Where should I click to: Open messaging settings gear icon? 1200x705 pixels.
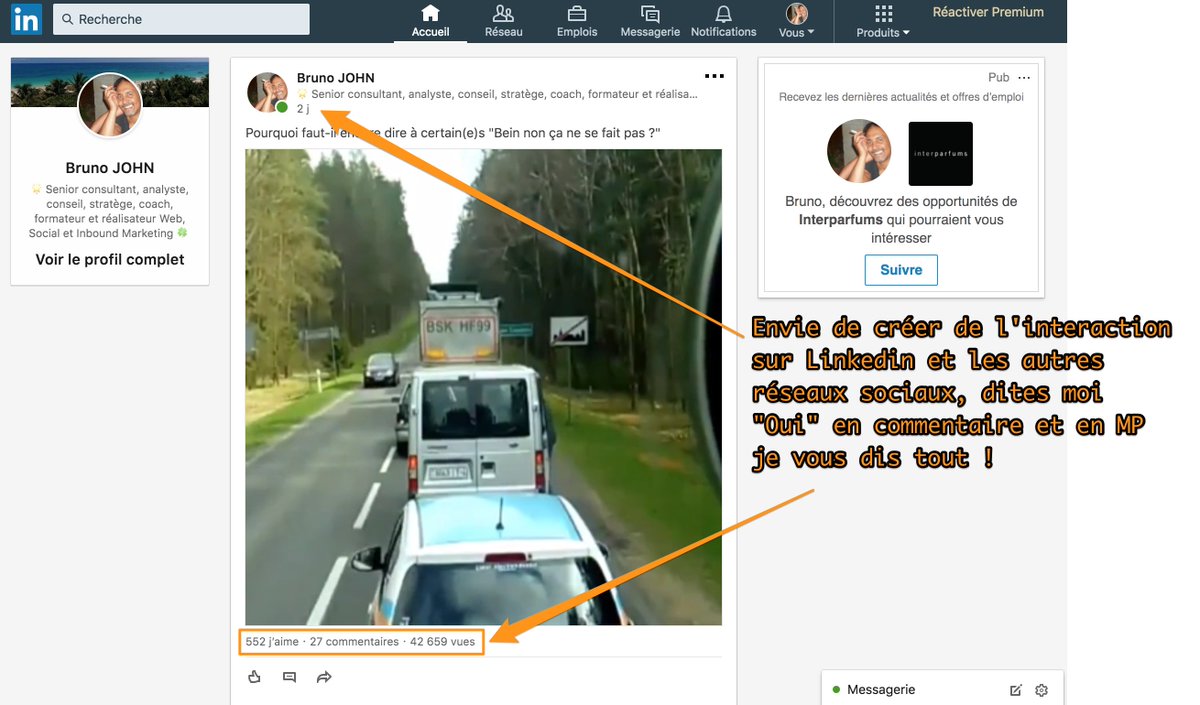point(1041,690)
